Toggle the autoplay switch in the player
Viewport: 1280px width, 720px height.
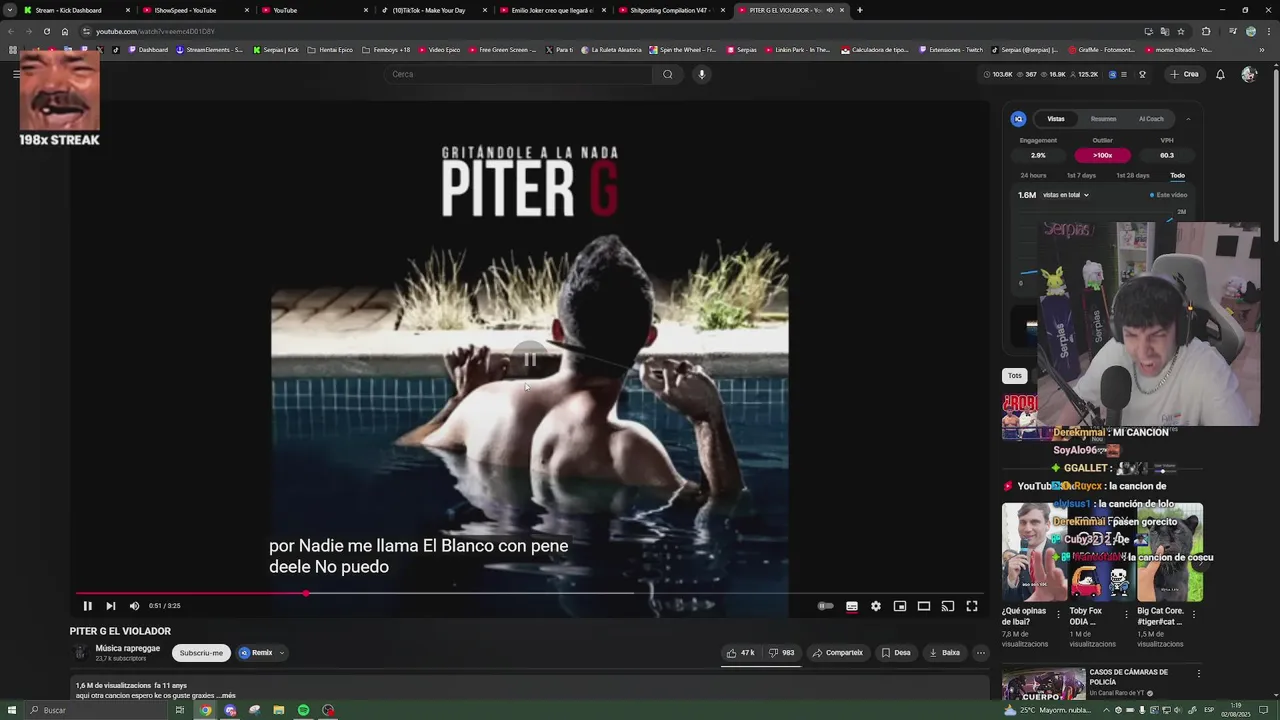point(825,606)
